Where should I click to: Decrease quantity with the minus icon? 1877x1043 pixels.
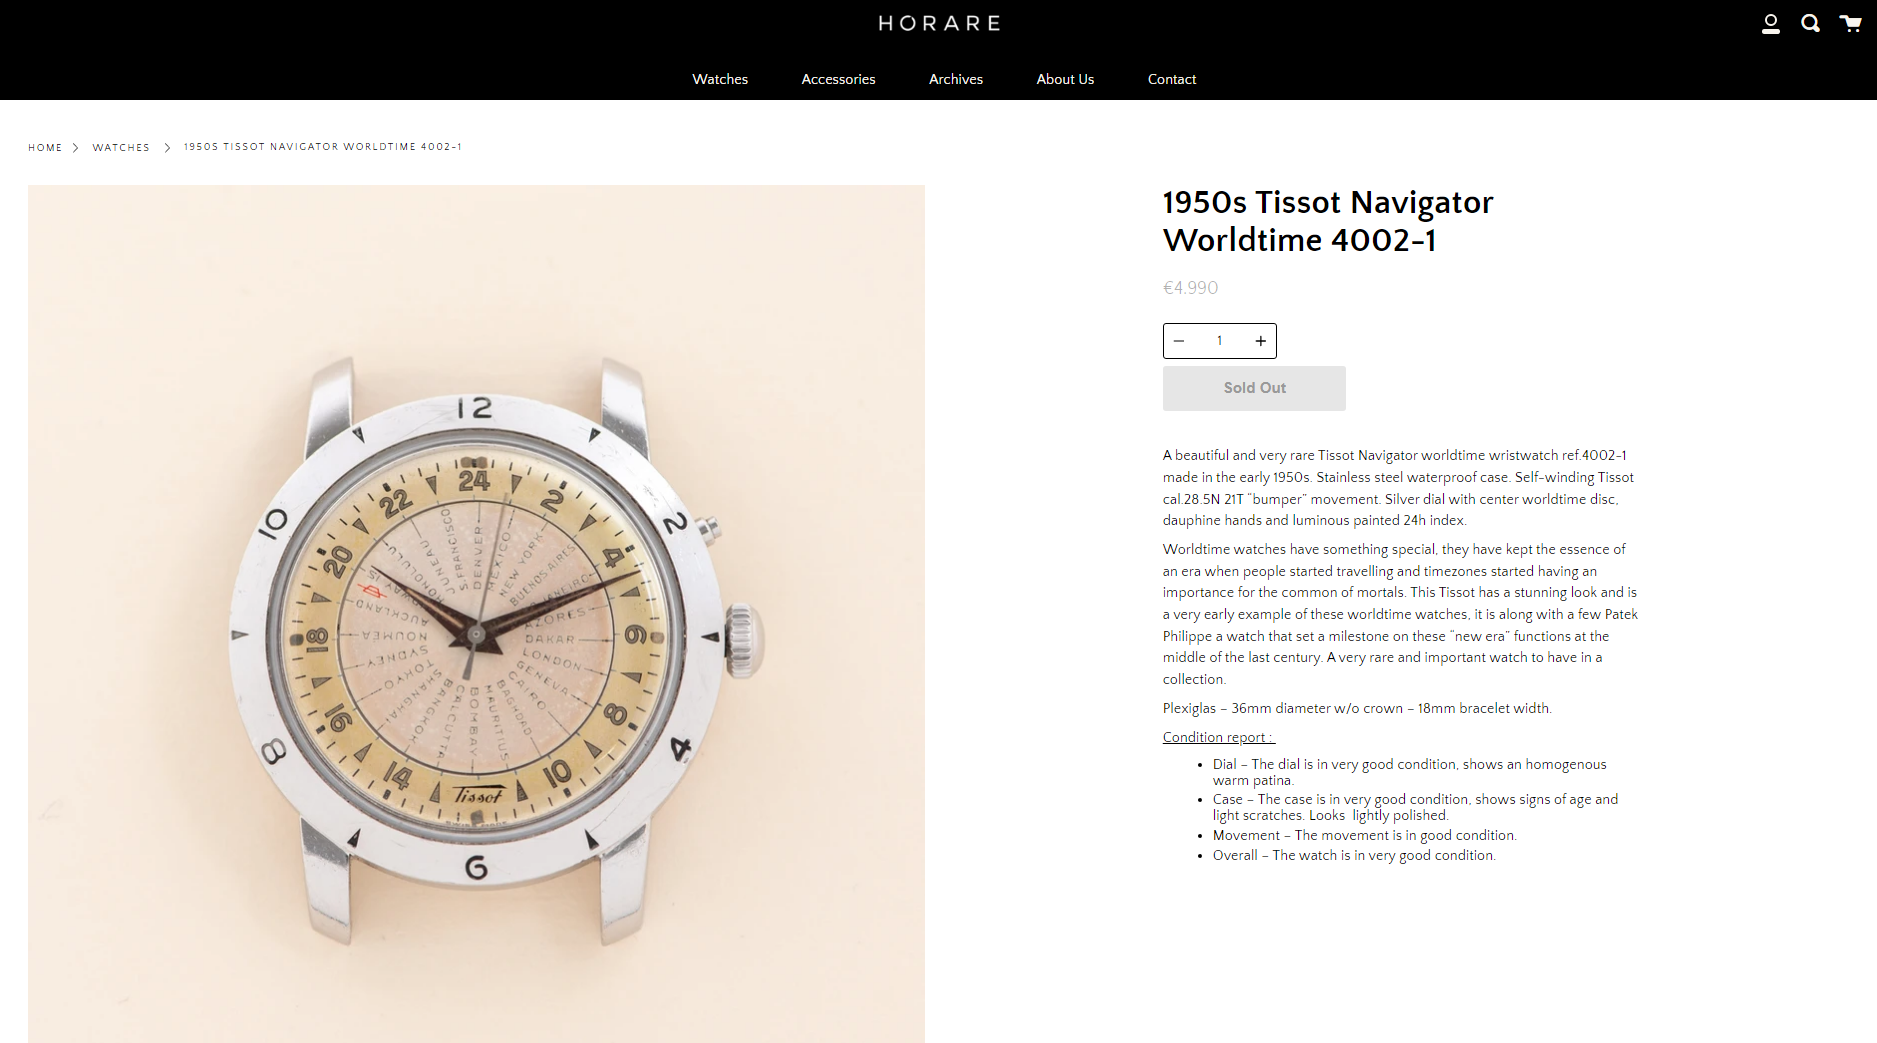pyautogui.click(x=1179, y=341)
